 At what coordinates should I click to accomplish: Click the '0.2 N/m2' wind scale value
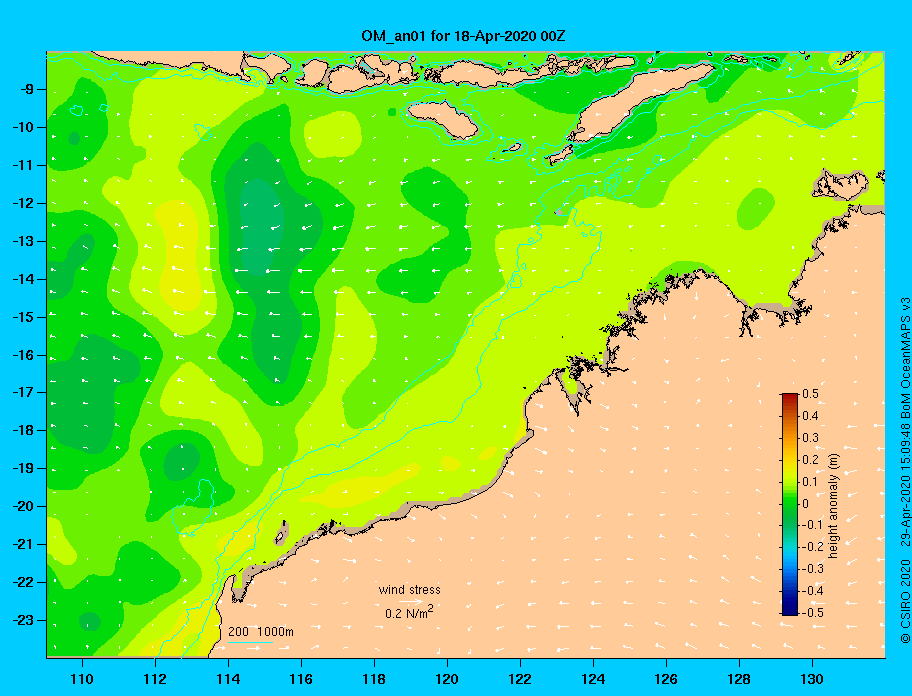click(409, 612)
